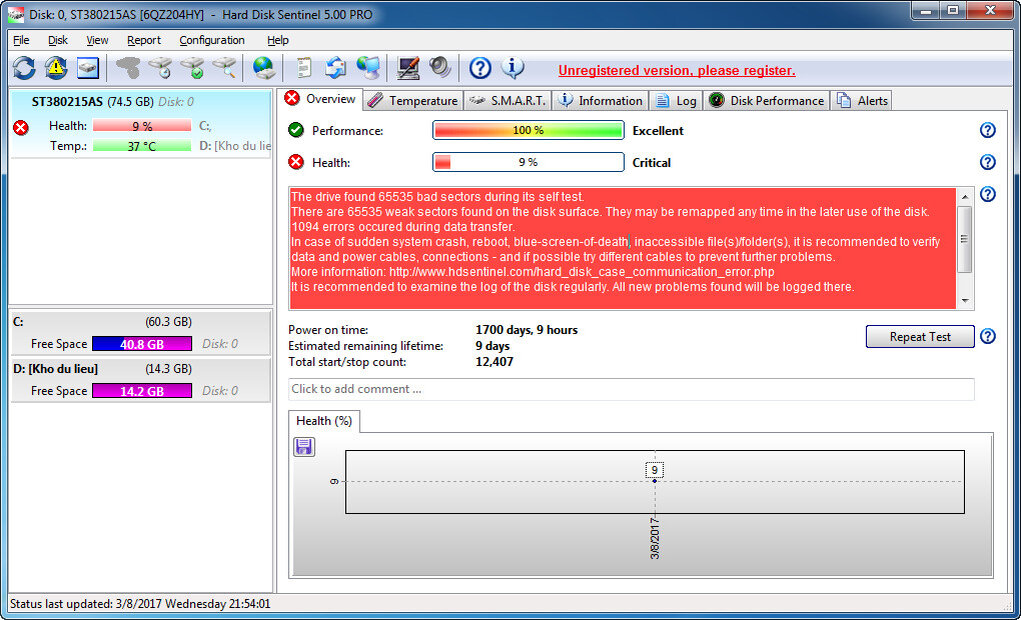Click the '12,407' start/stop count value
The image size is (1021, 620).
click(x=494, y=361)
